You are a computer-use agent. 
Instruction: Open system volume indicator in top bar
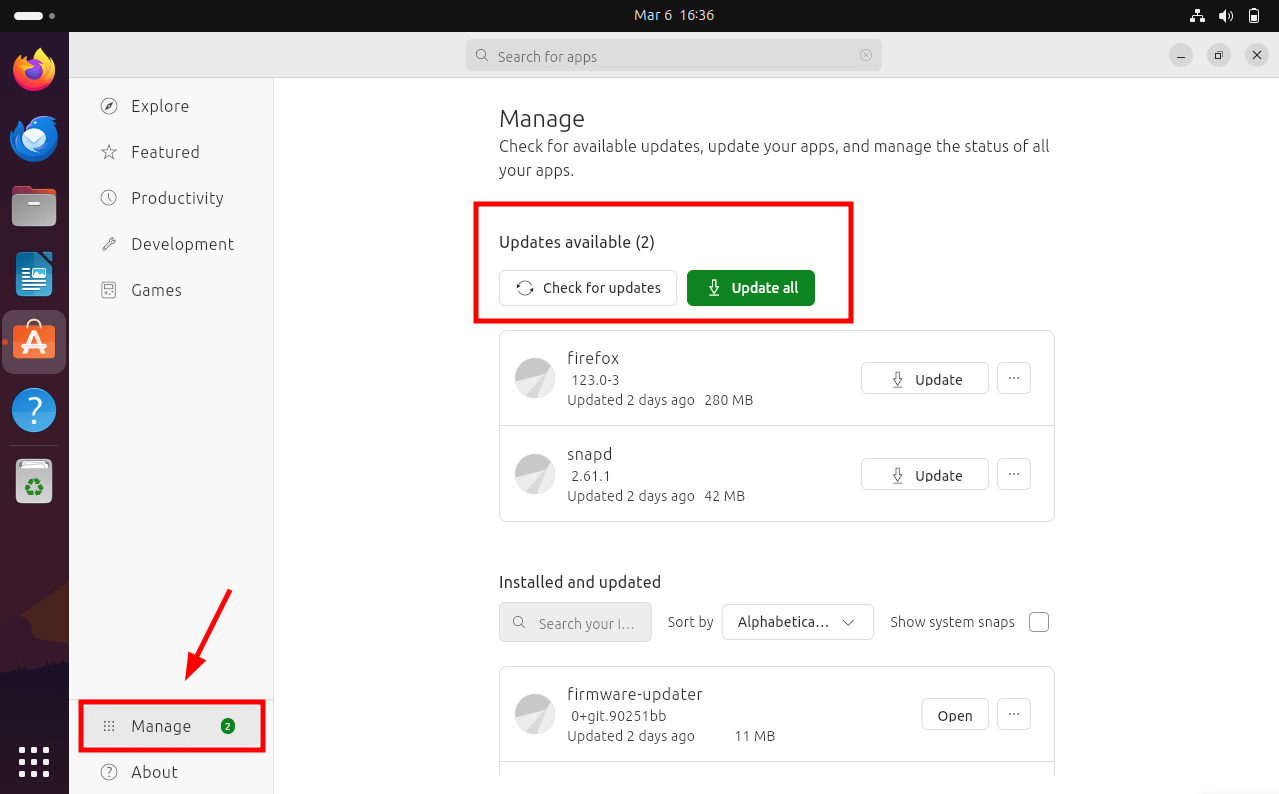point(1226,16)
